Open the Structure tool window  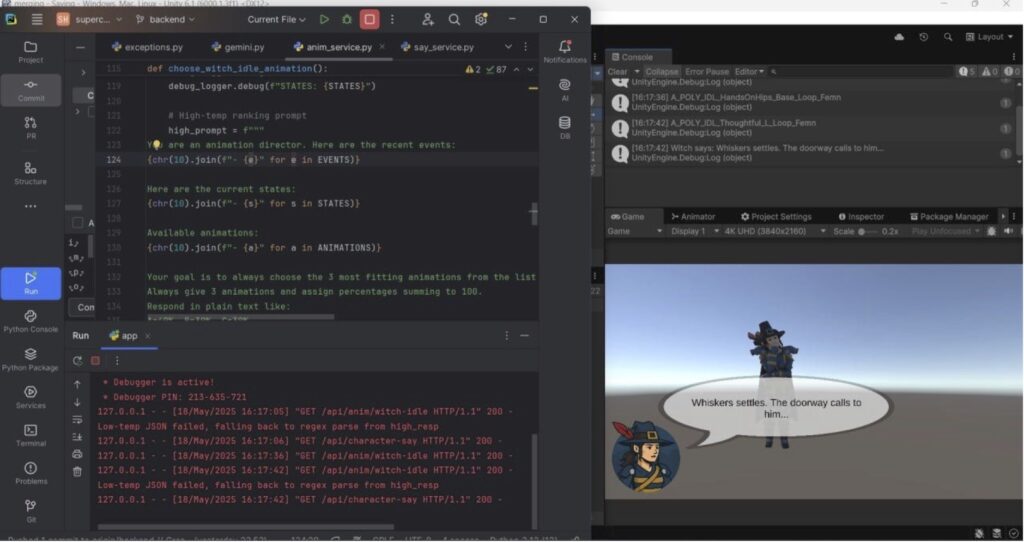[30, 173]
